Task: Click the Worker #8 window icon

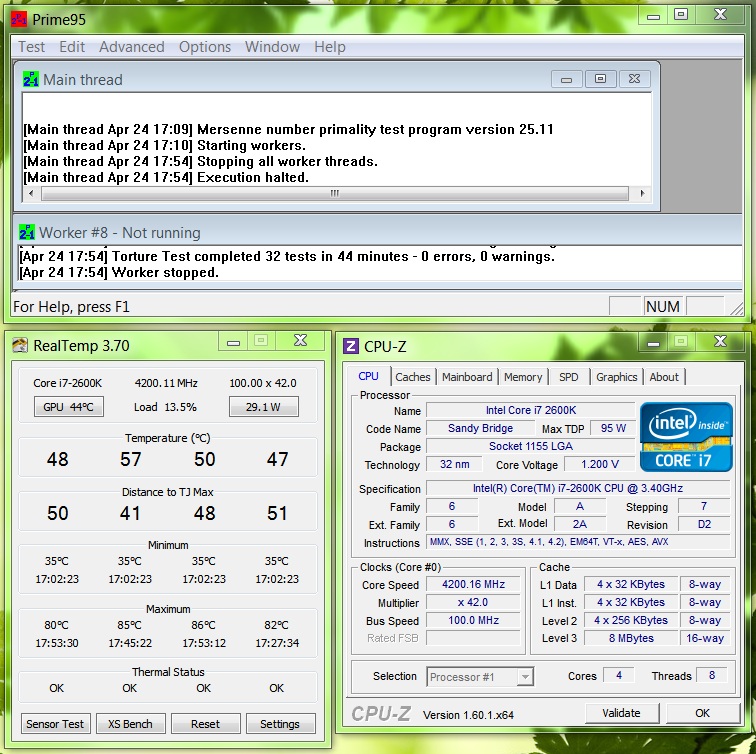Action: 27,232
